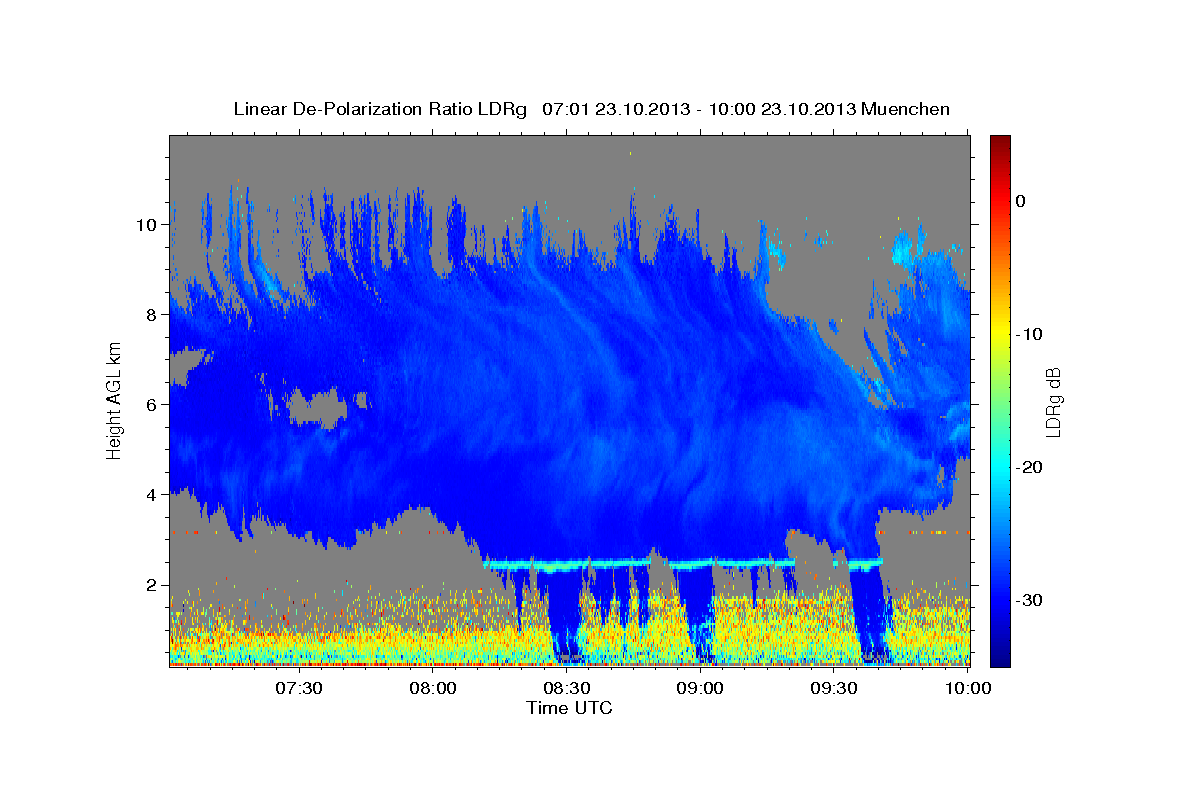Viewport: 1200px width, 800px height.
Task: Click the "08:30" time axis label
Action: [x=567, y=688]
